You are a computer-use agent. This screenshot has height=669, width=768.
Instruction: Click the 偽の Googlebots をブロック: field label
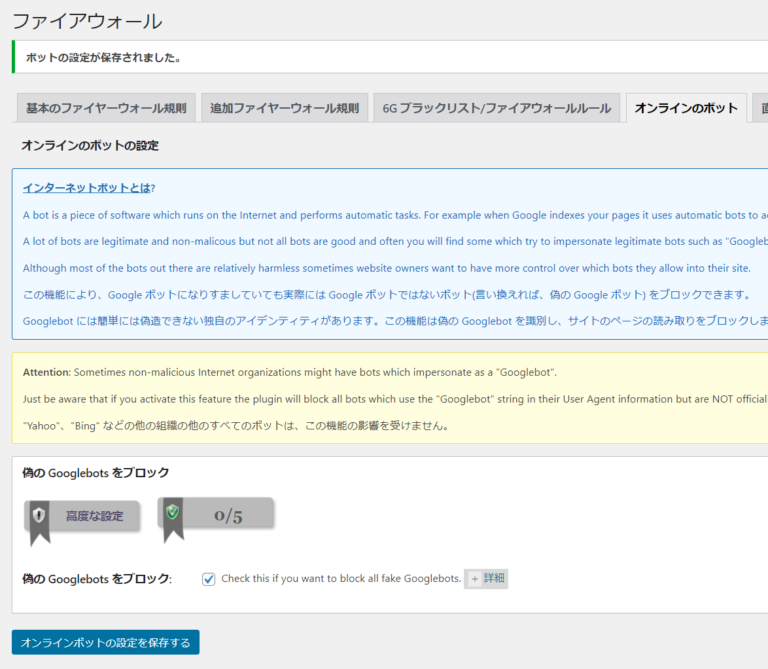point(97,579)
